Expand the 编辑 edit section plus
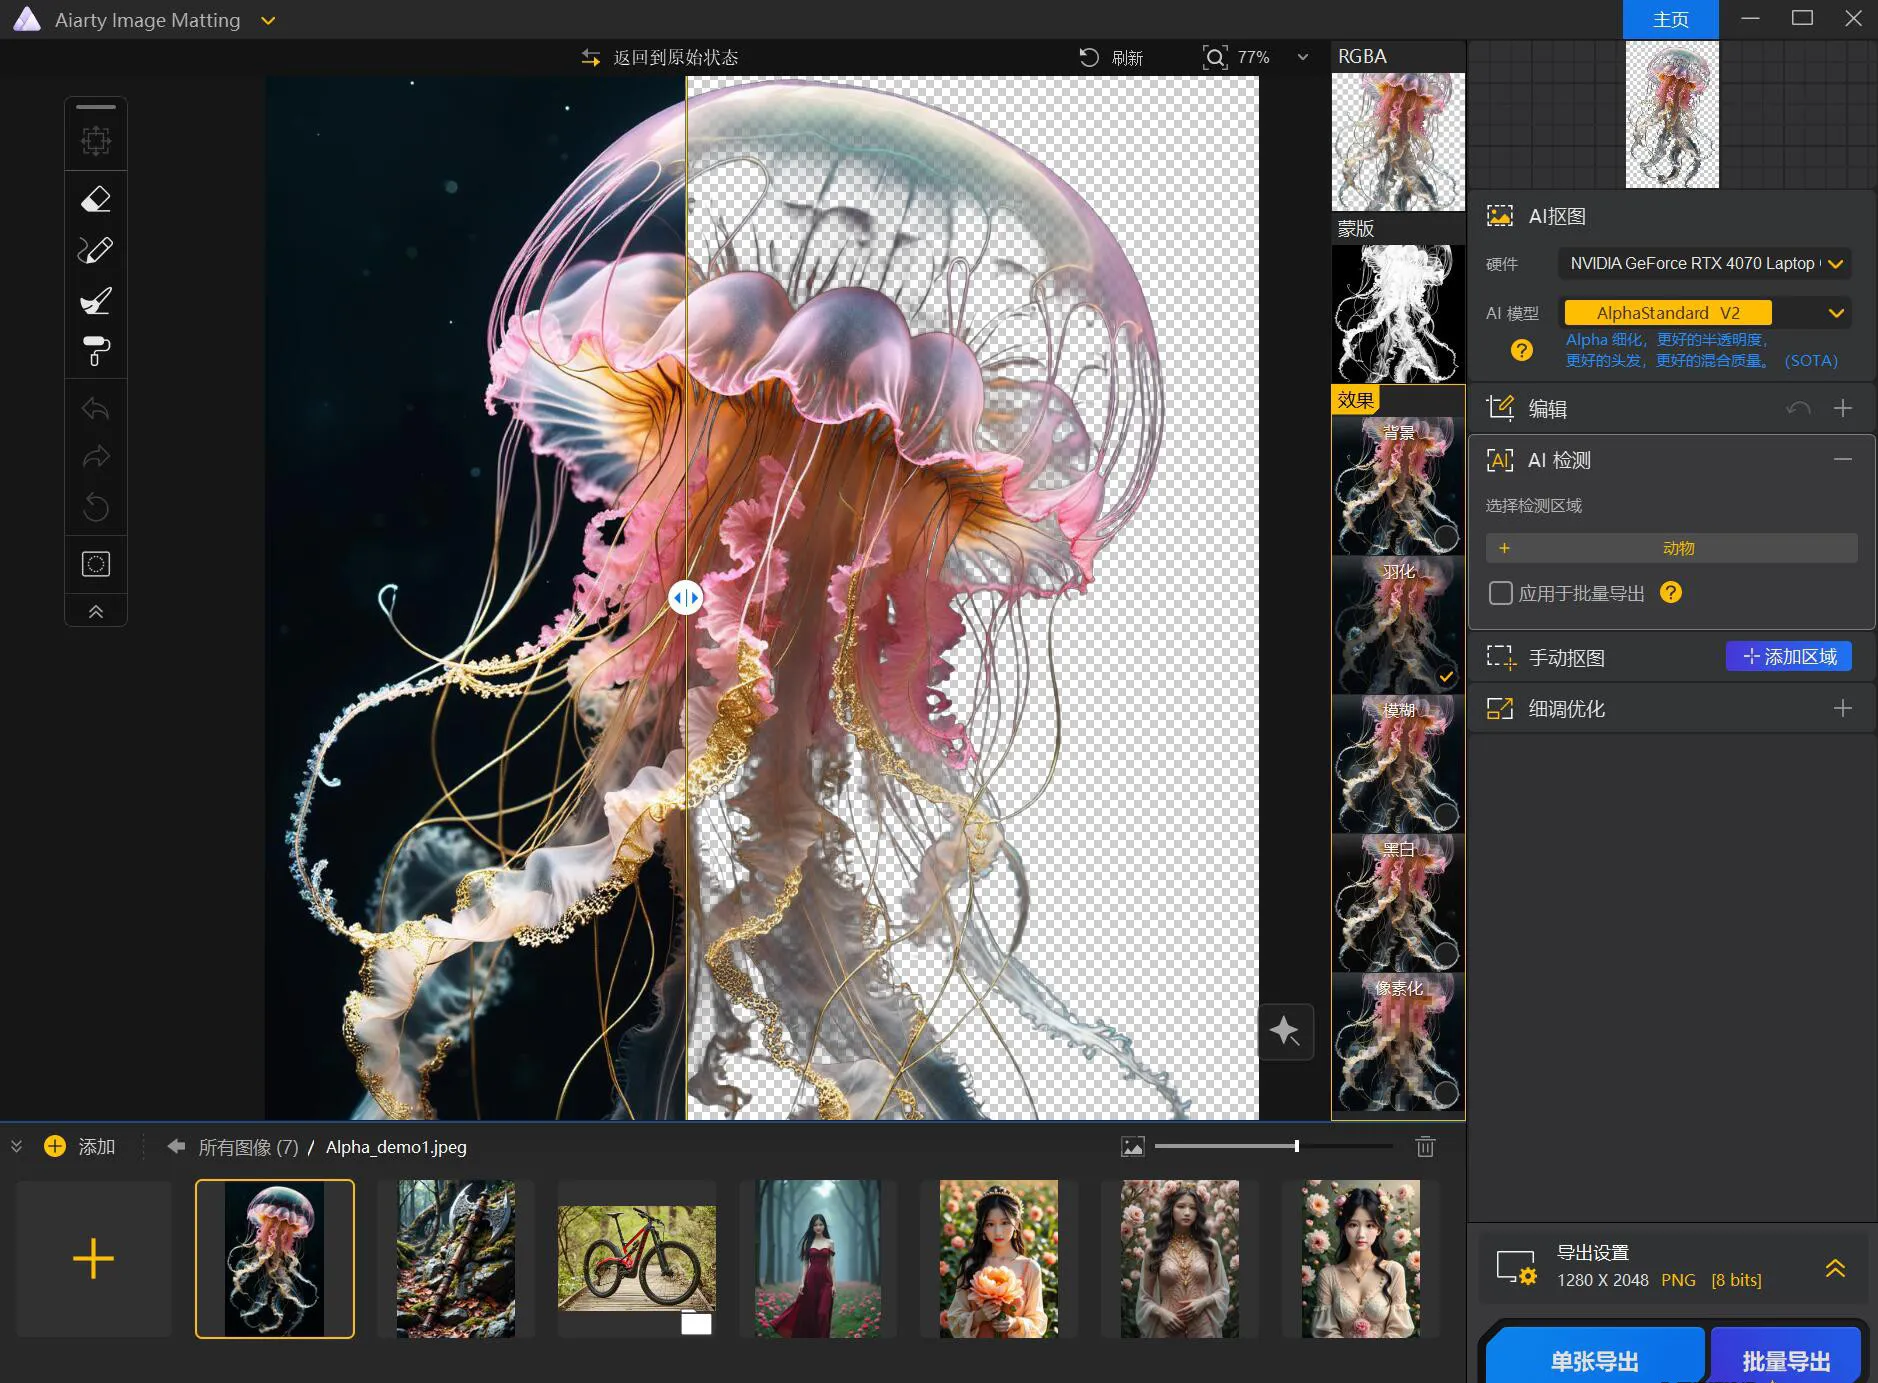 tap(1843, 408)
